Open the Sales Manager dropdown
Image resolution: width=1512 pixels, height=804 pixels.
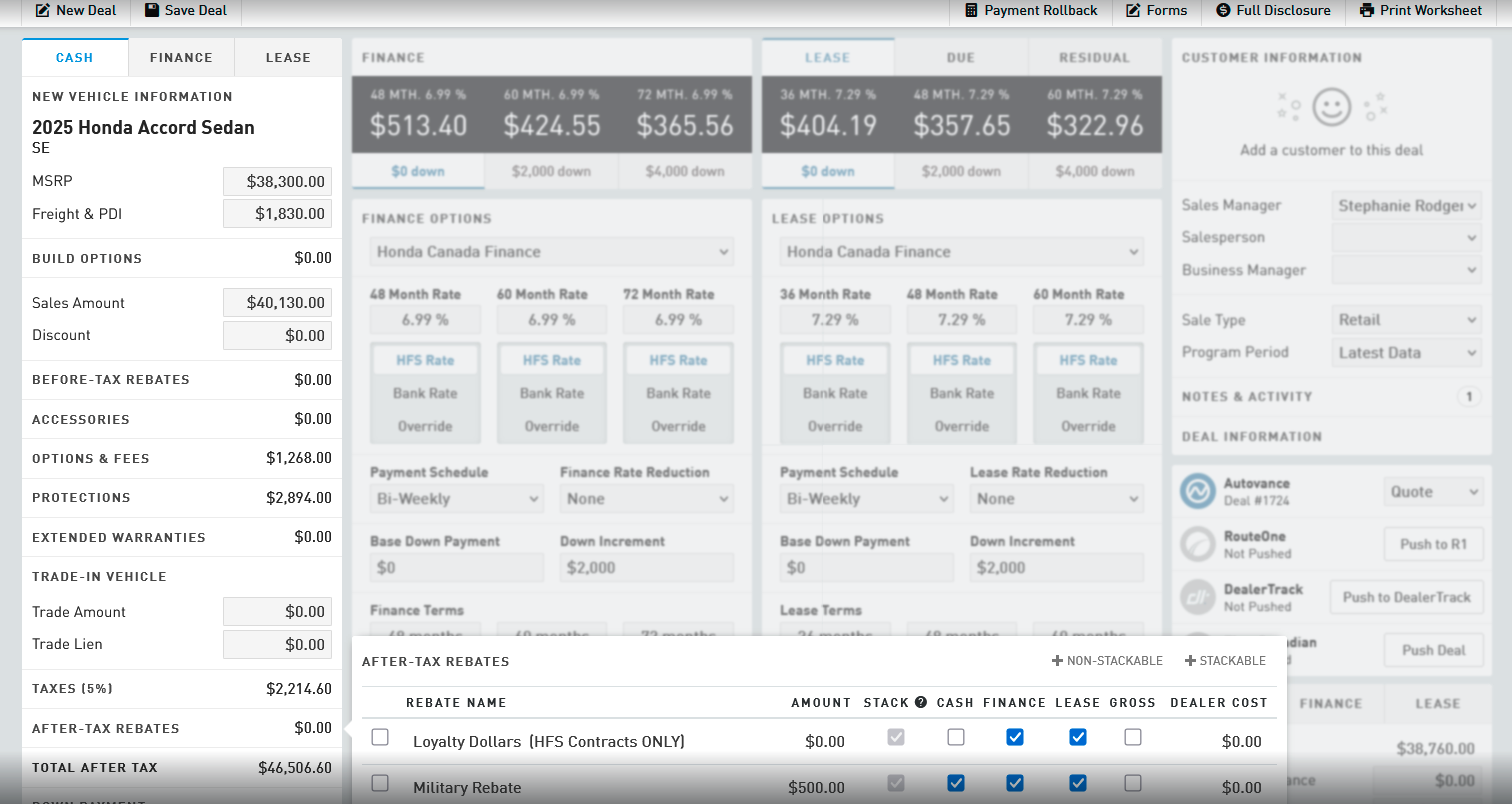(x=1407, y=206)
